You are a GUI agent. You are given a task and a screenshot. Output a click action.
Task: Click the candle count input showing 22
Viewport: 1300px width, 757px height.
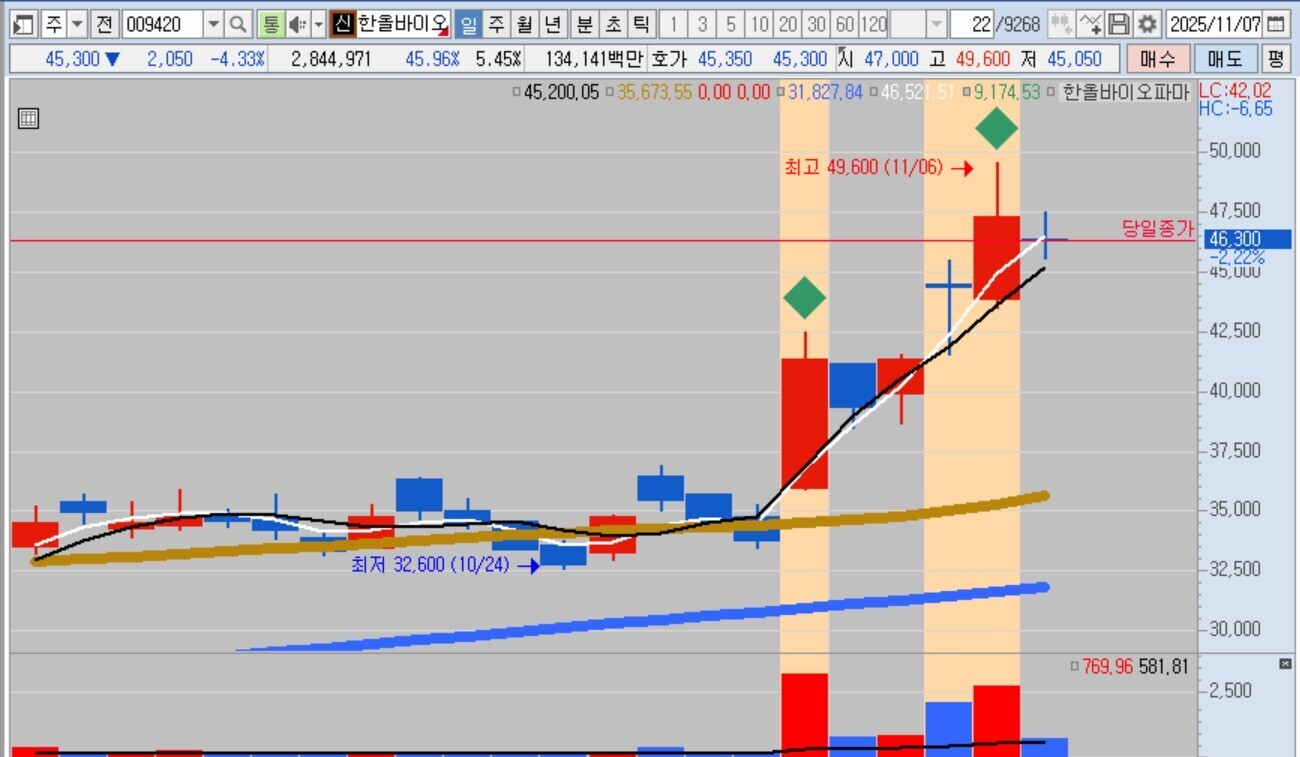tap(971, 24)
